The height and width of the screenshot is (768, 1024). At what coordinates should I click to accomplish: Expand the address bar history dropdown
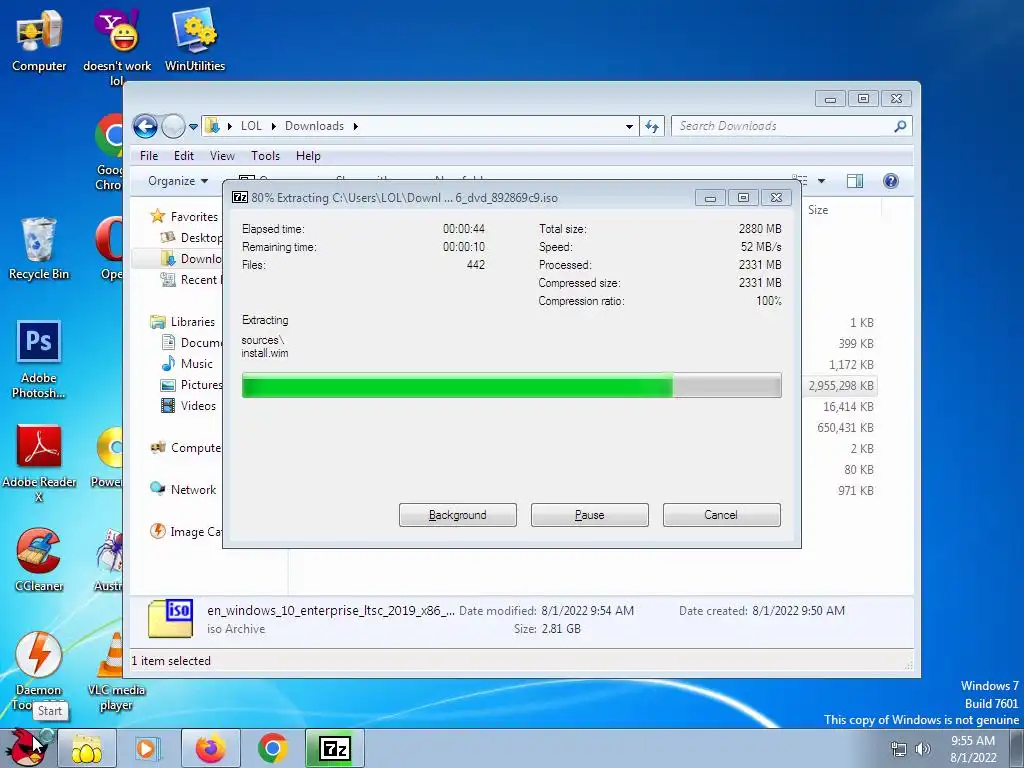click(x=629, y=127)
